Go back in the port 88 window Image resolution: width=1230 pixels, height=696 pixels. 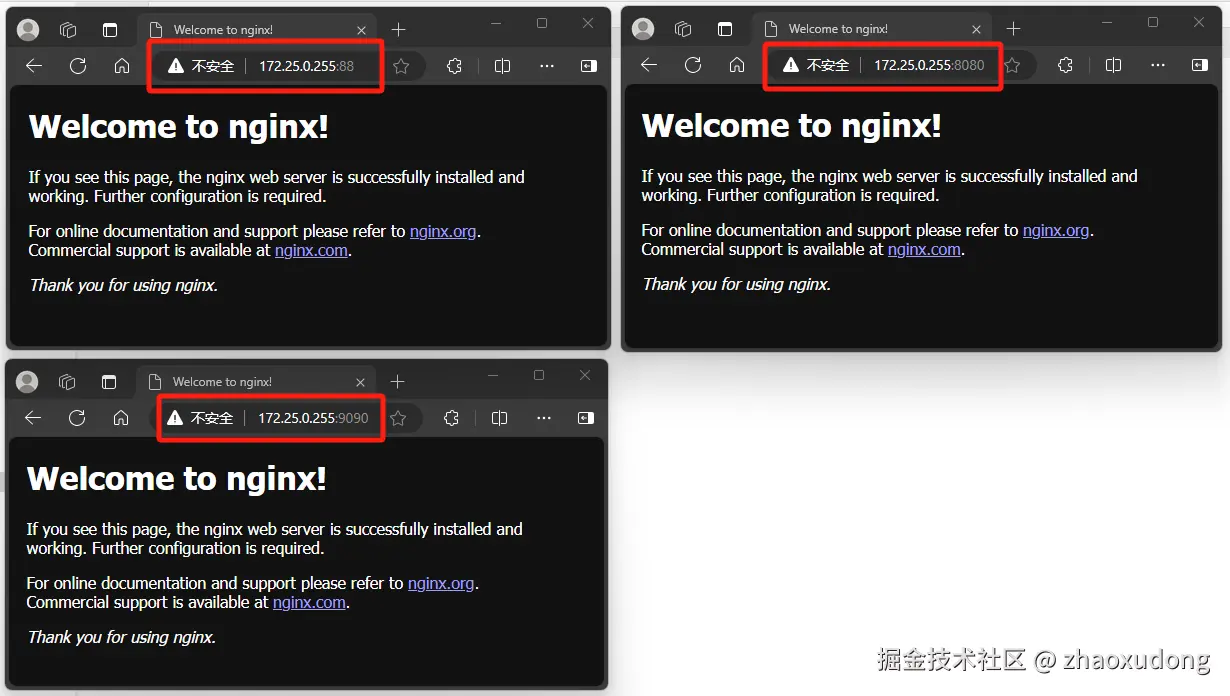(x=34, y=66)
